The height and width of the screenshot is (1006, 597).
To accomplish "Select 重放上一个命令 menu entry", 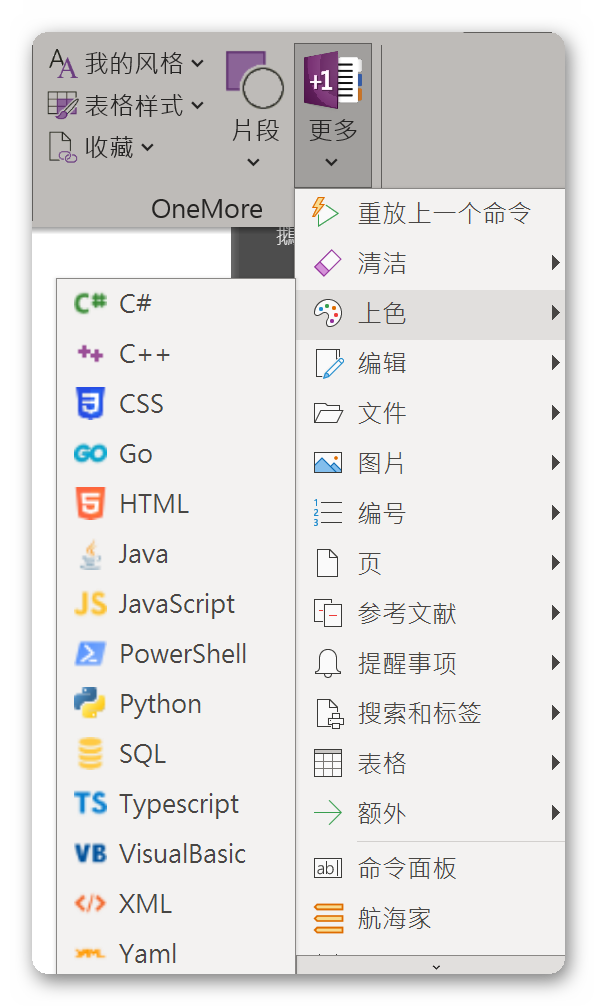I will [x=430, y=213].
